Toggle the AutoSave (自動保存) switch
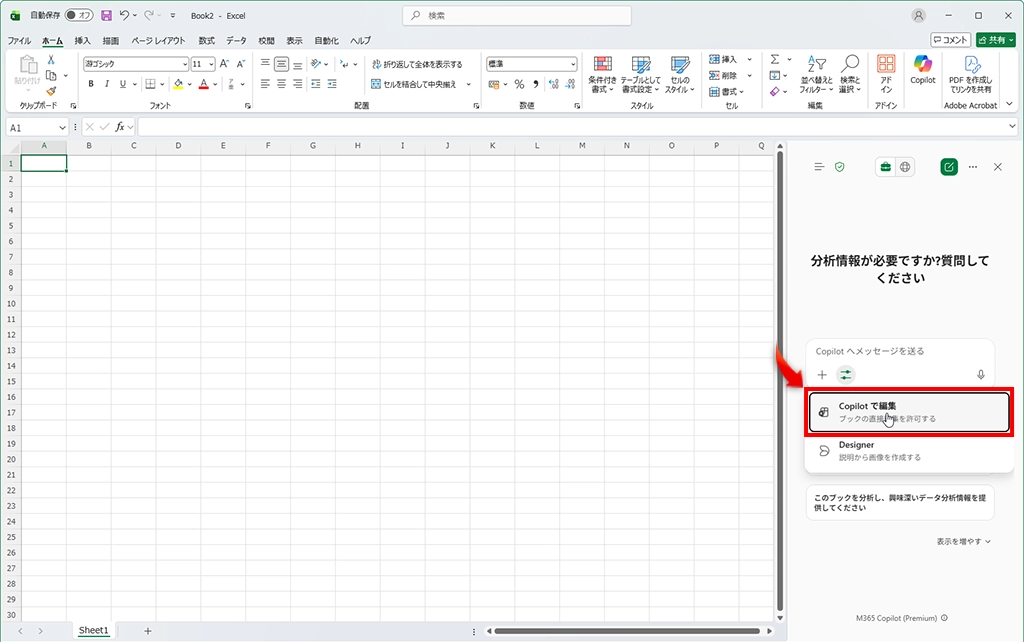The height and width of the screenshot is (642, 1024). coord(79,16)
